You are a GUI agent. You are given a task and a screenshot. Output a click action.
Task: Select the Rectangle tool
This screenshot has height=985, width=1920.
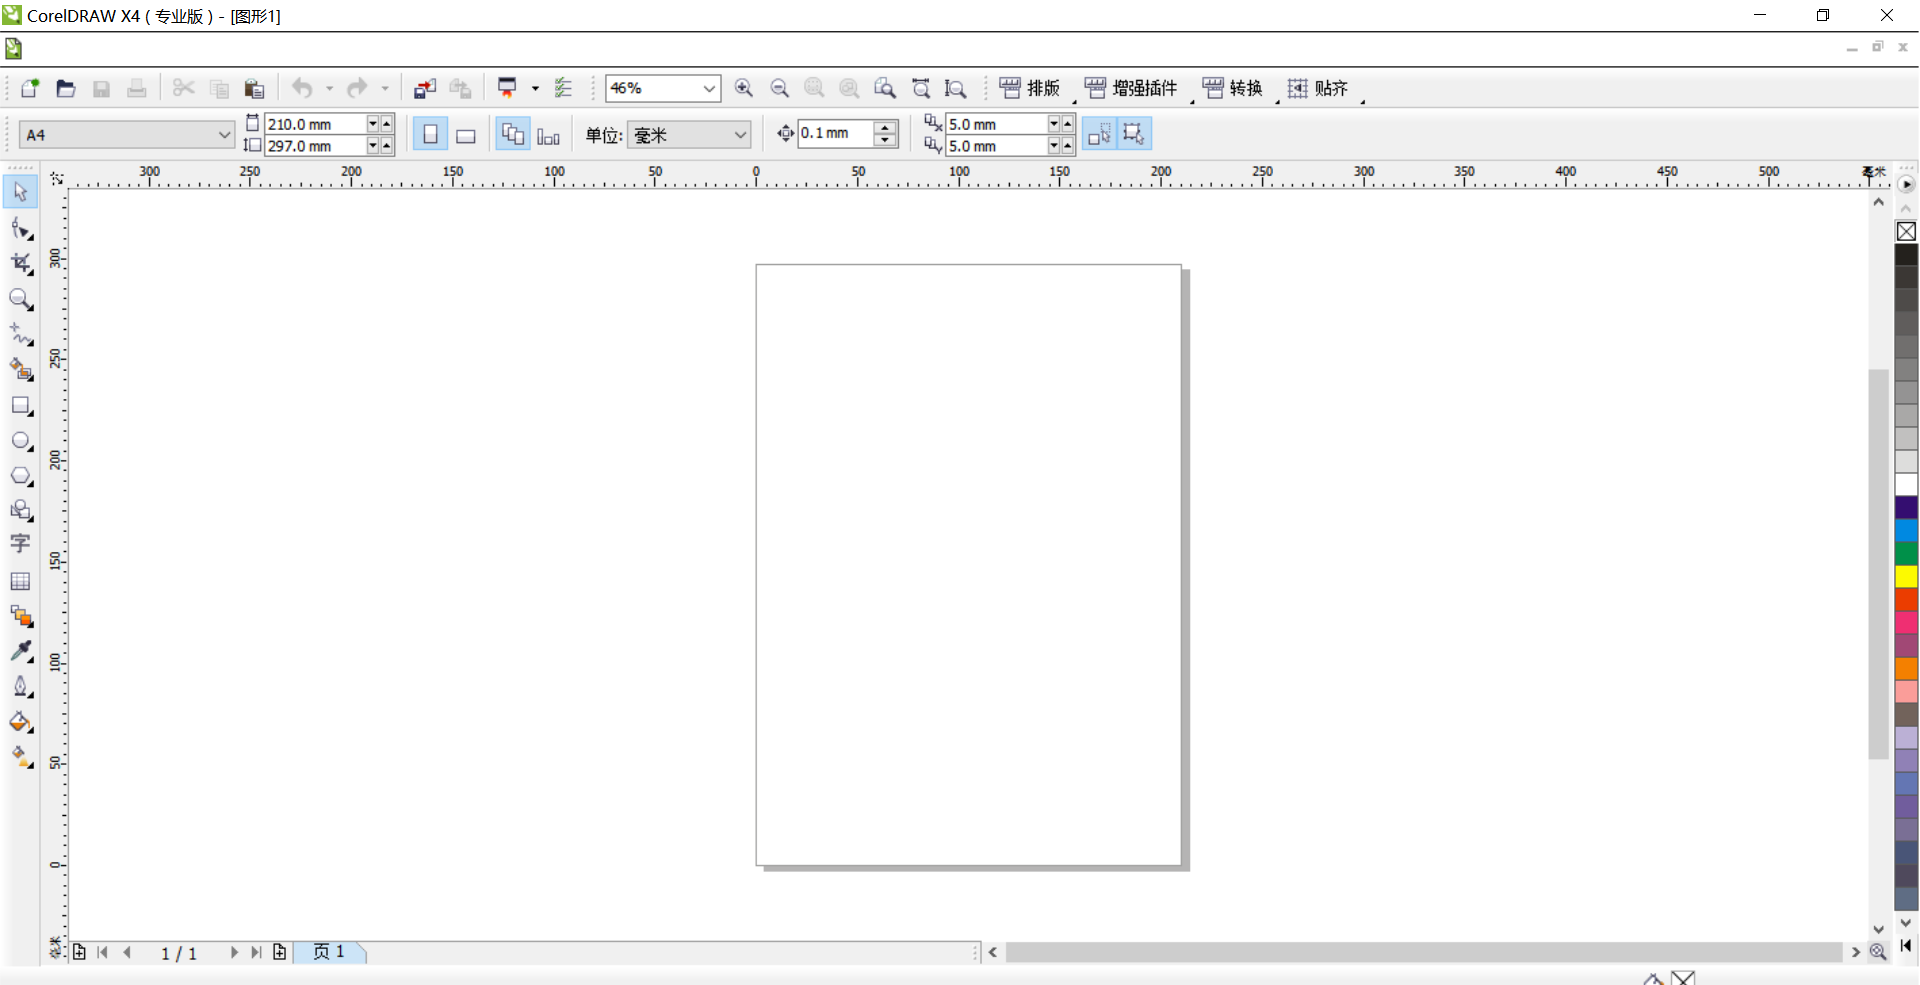21,406
